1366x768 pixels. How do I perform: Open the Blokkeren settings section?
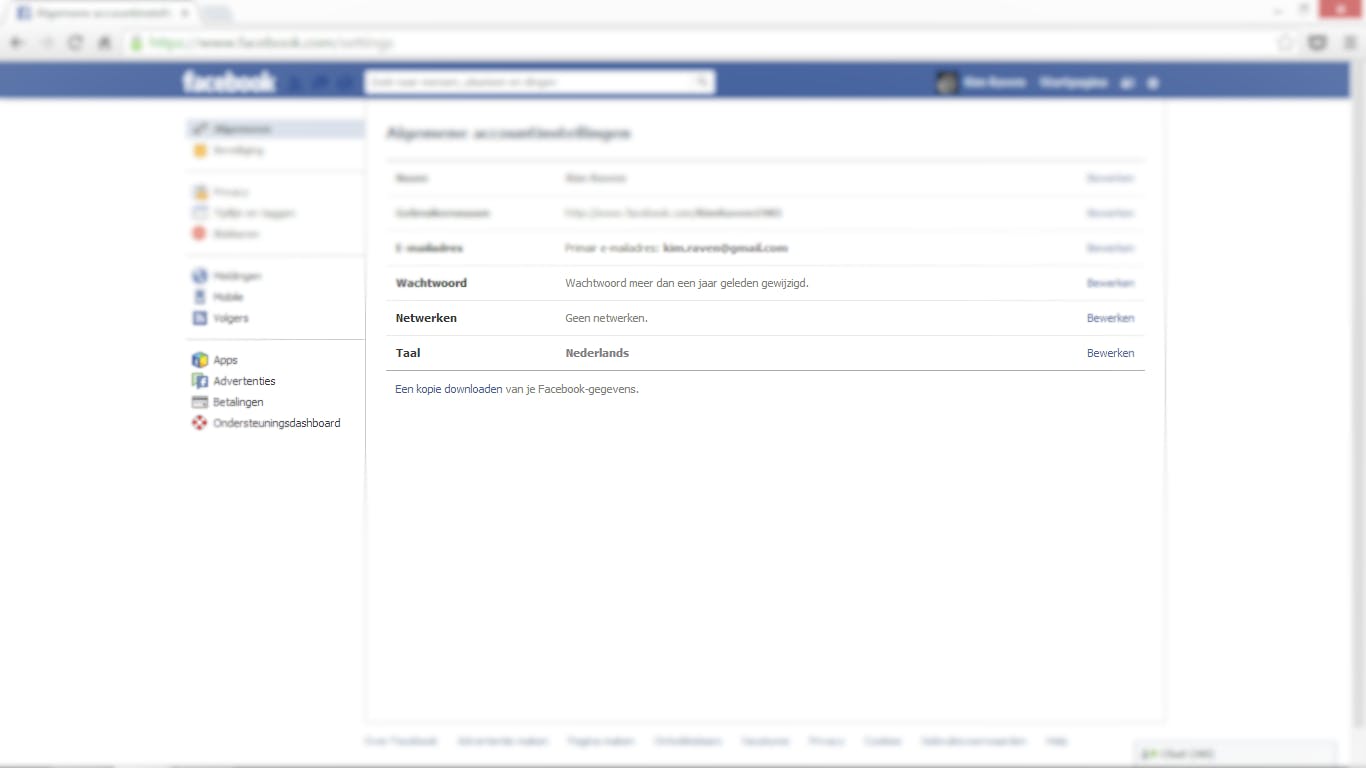(x=226, y=234)
